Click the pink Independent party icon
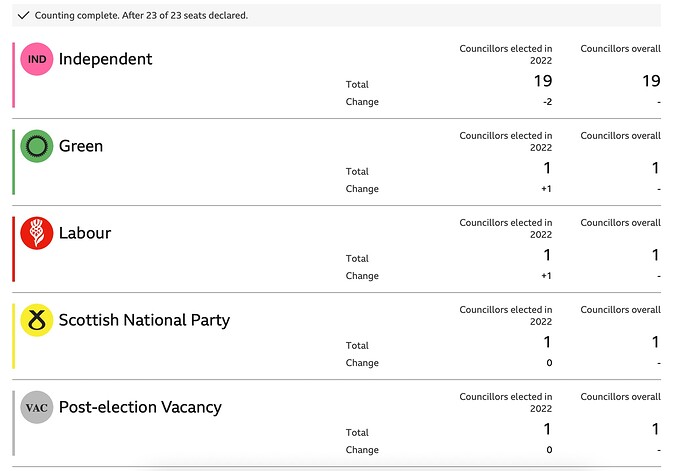 37,60
